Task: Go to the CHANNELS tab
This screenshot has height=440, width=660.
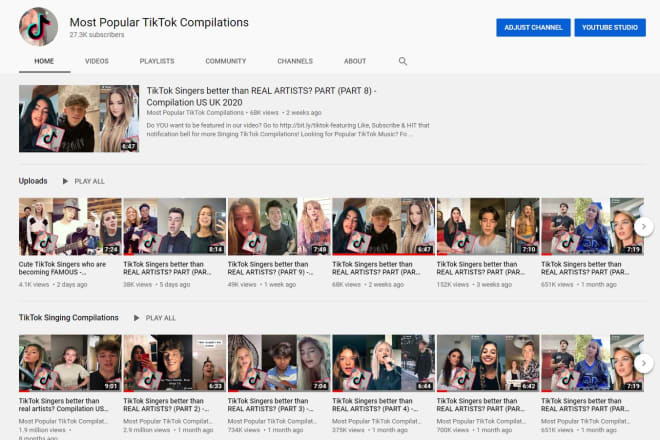Action: coord(295,61)
